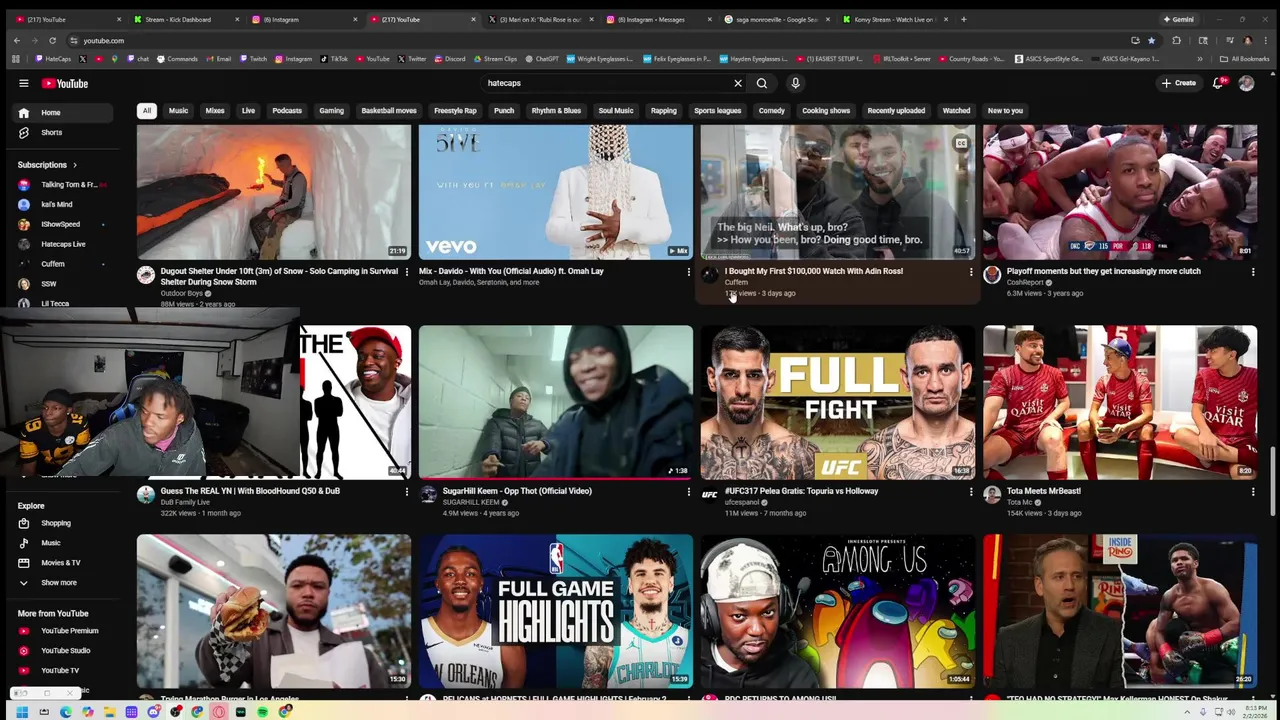
Task: Open the title Tota Meets MrBeast!
Action: point(1043,491)
